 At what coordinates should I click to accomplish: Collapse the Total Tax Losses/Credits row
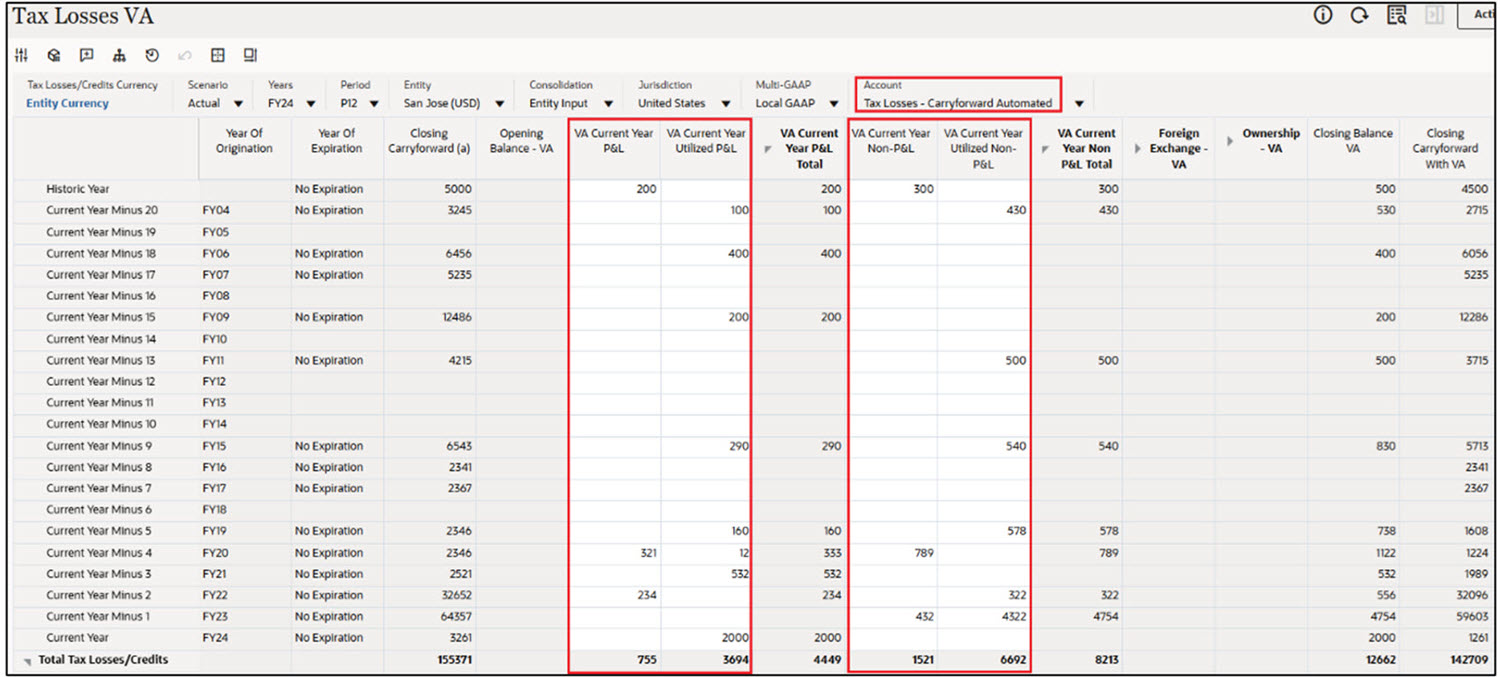tap(26, 660)
